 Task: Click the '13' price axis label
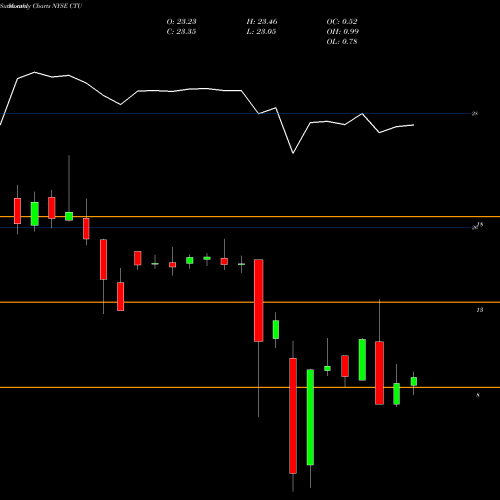pyautogui.click(x=479, y=310)
